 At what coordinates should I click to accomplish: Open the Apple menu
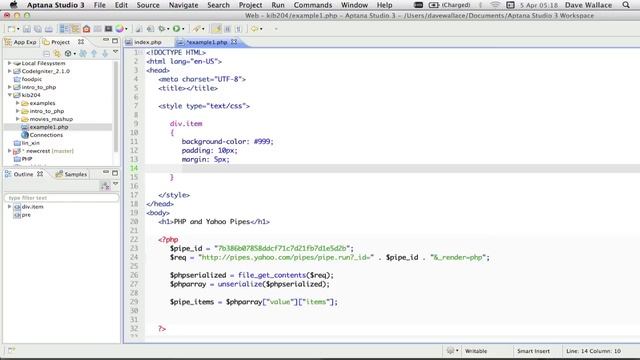coord(13,5)
